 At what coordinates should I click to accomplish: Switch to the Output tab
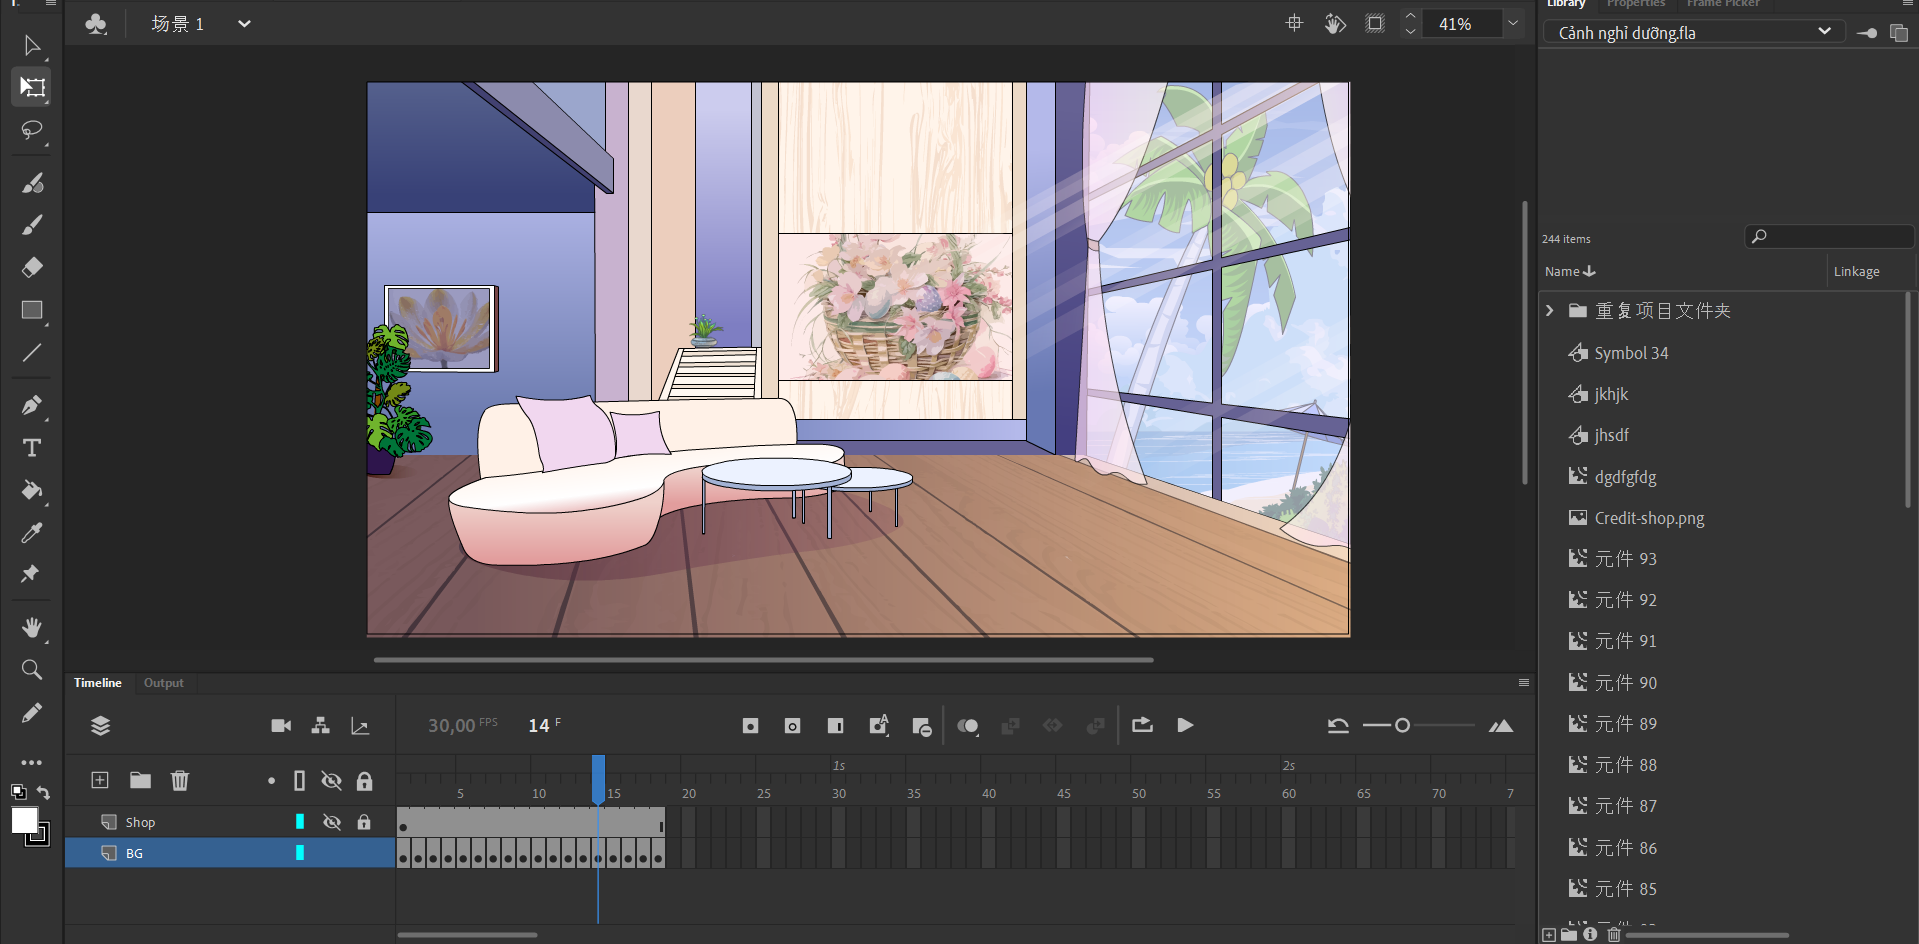tap(163, 683)
